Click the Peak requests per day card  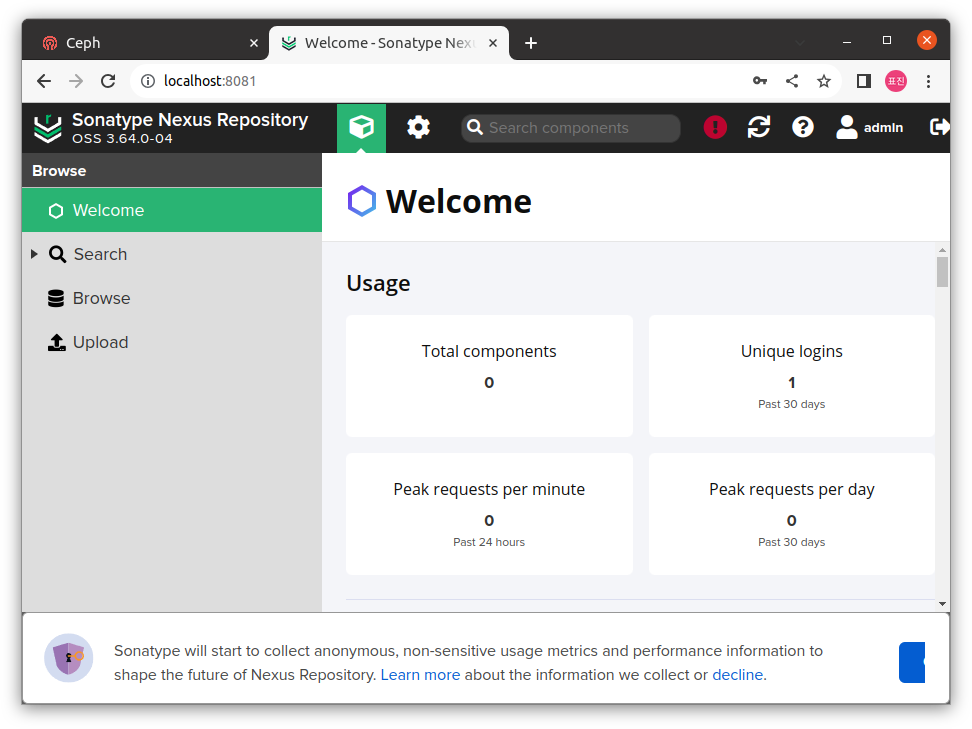point(792,514)
